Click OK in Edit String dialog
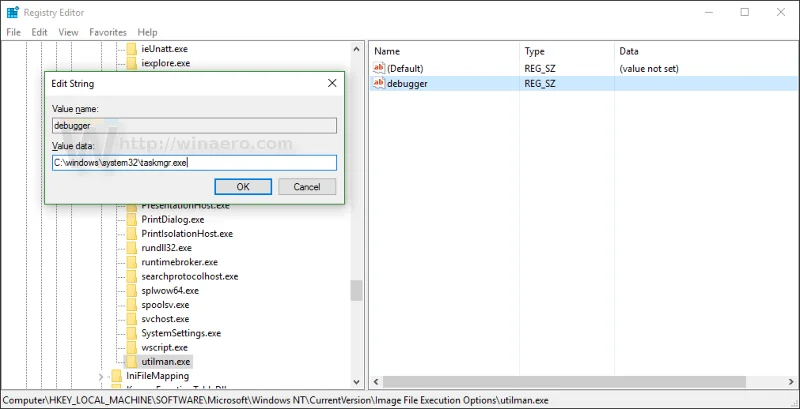Image resolution: width=800 pixels, height=409 pixels. 243,187
